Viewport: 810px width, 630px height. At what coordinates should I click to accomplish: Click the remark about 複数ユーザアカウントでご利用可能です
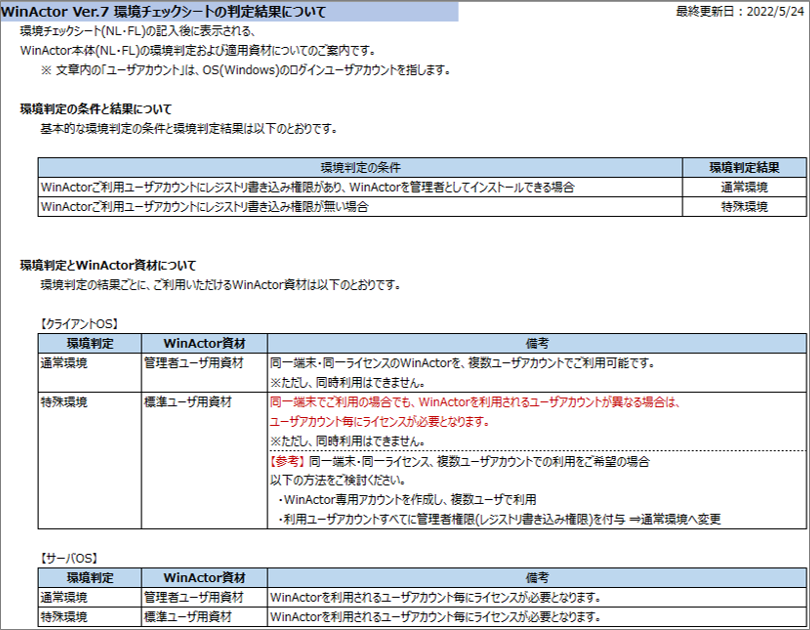(x=462, y=363)
